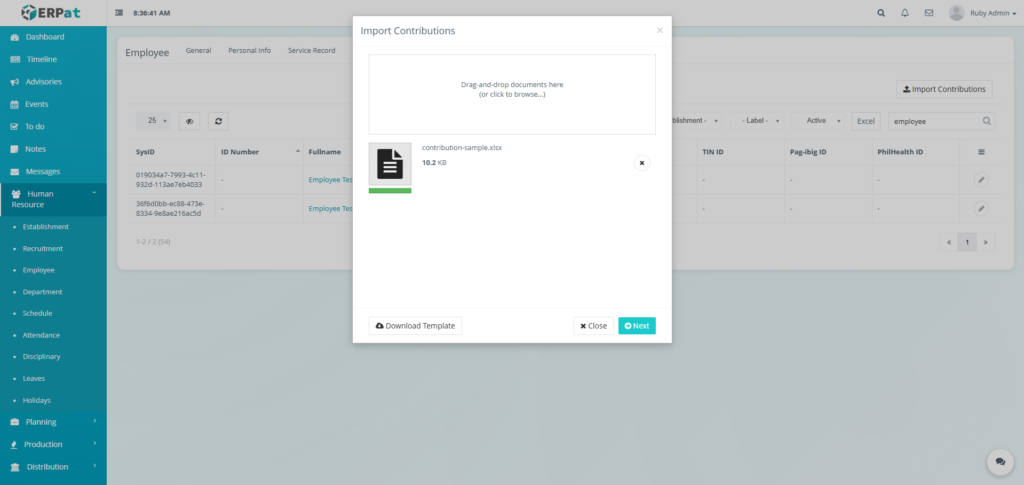Click the table menu hamburger icon
Screen dimensions: 1024x485
point(981,152)
